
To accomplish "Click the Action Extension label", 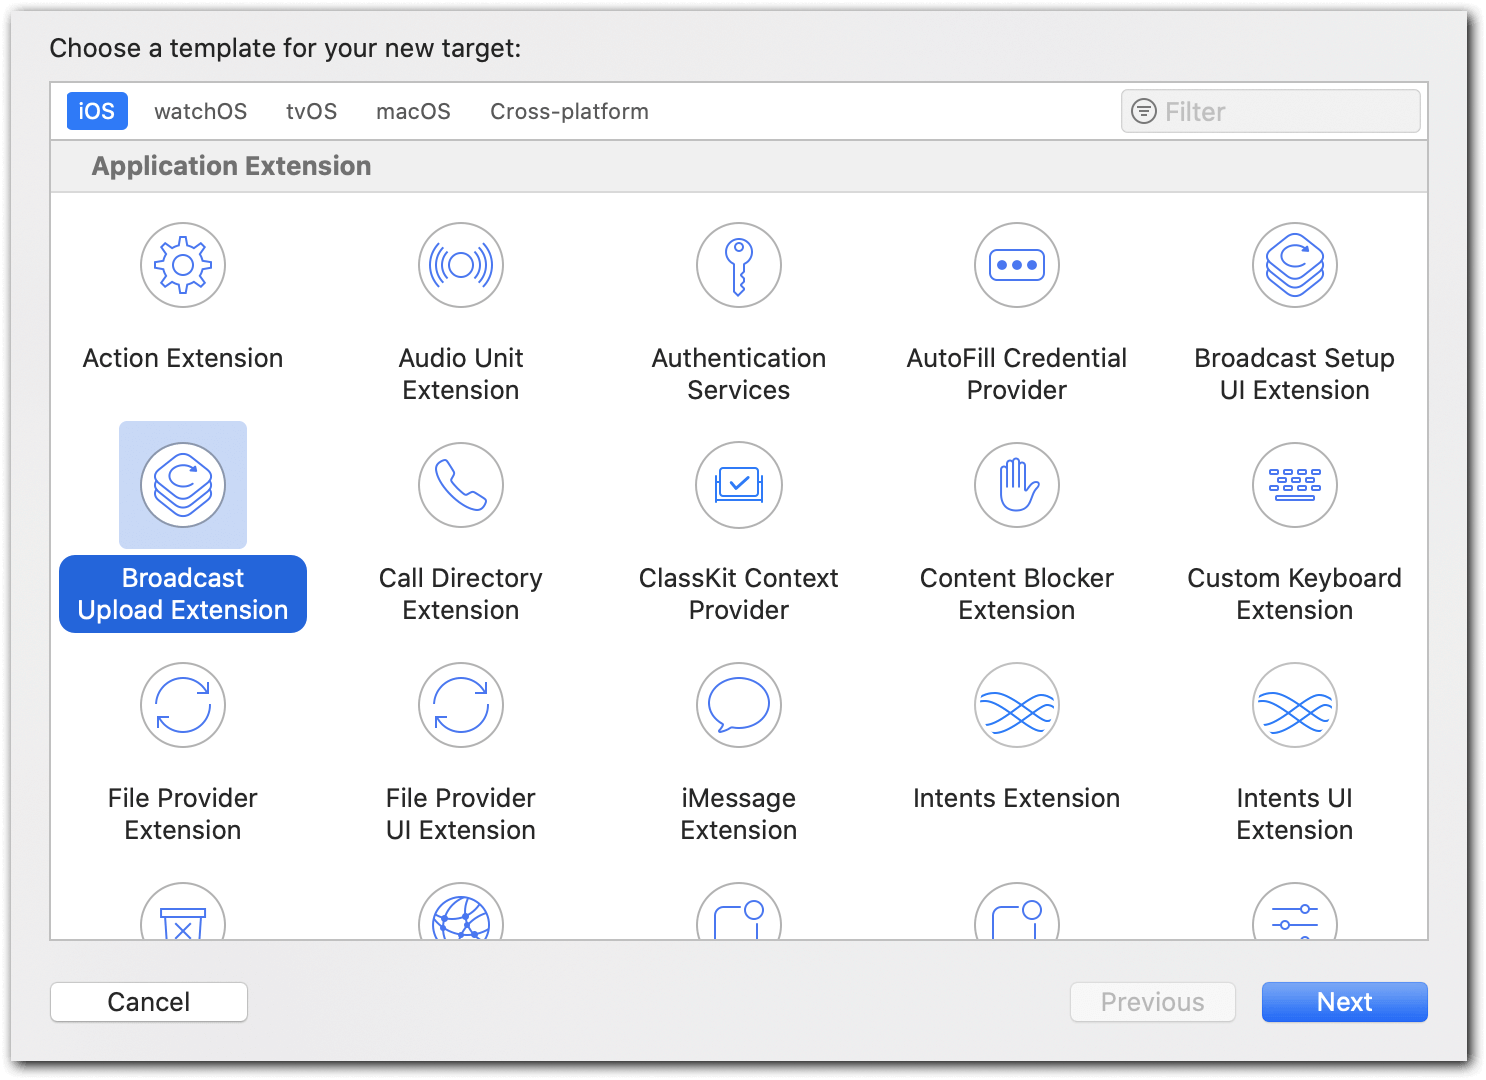I will [x=183, y=358].
